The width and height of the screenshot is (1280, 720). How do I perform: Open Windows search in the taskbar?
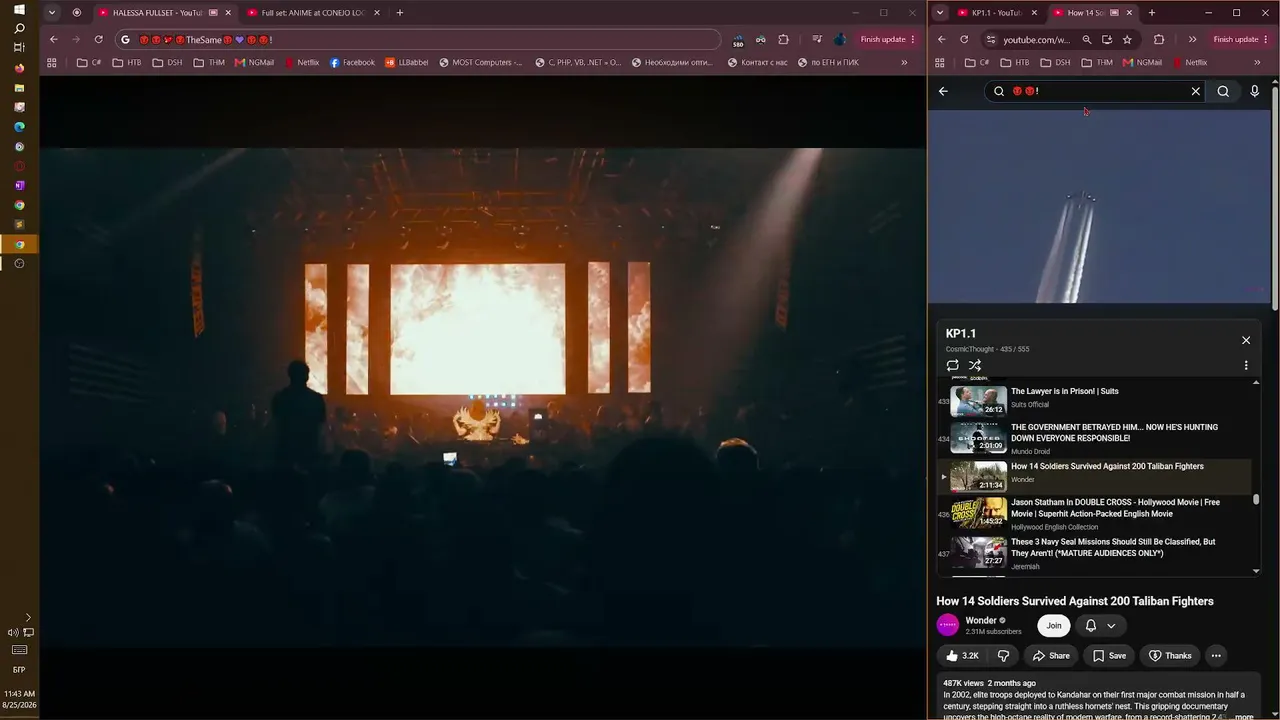tap(19, 28)
